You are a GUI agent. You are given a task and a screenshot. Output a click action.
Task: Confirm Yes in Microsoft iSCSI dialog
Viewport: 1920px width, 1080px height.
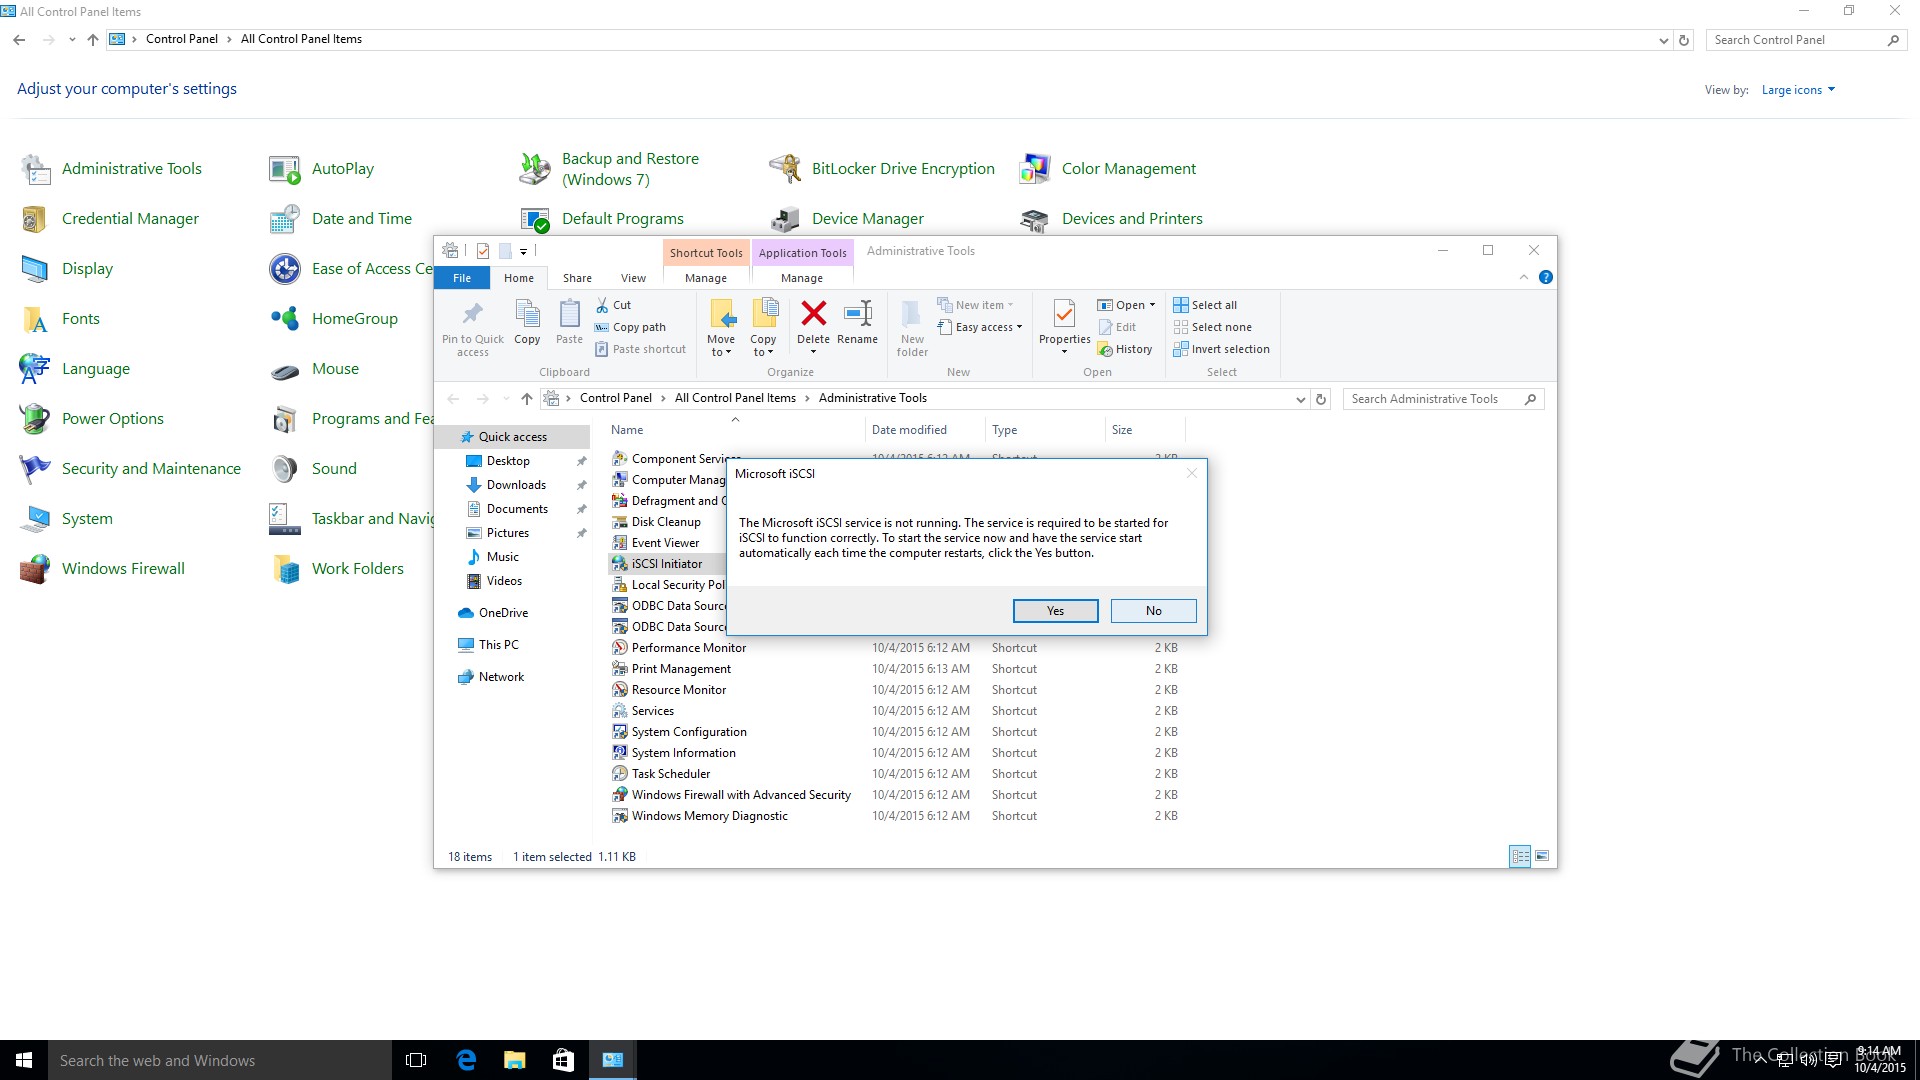pos(1055,611)
